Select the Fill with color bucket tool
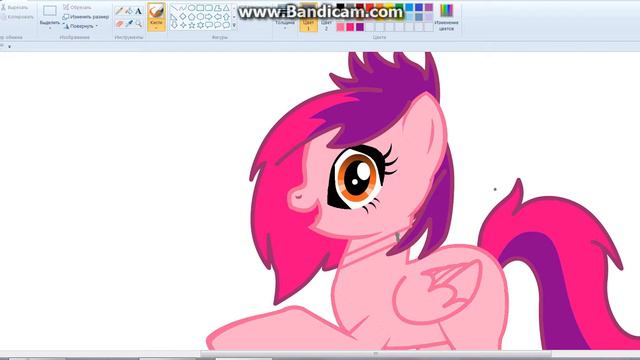This screenshot has width=640, height=360. (x=129, y=11)
